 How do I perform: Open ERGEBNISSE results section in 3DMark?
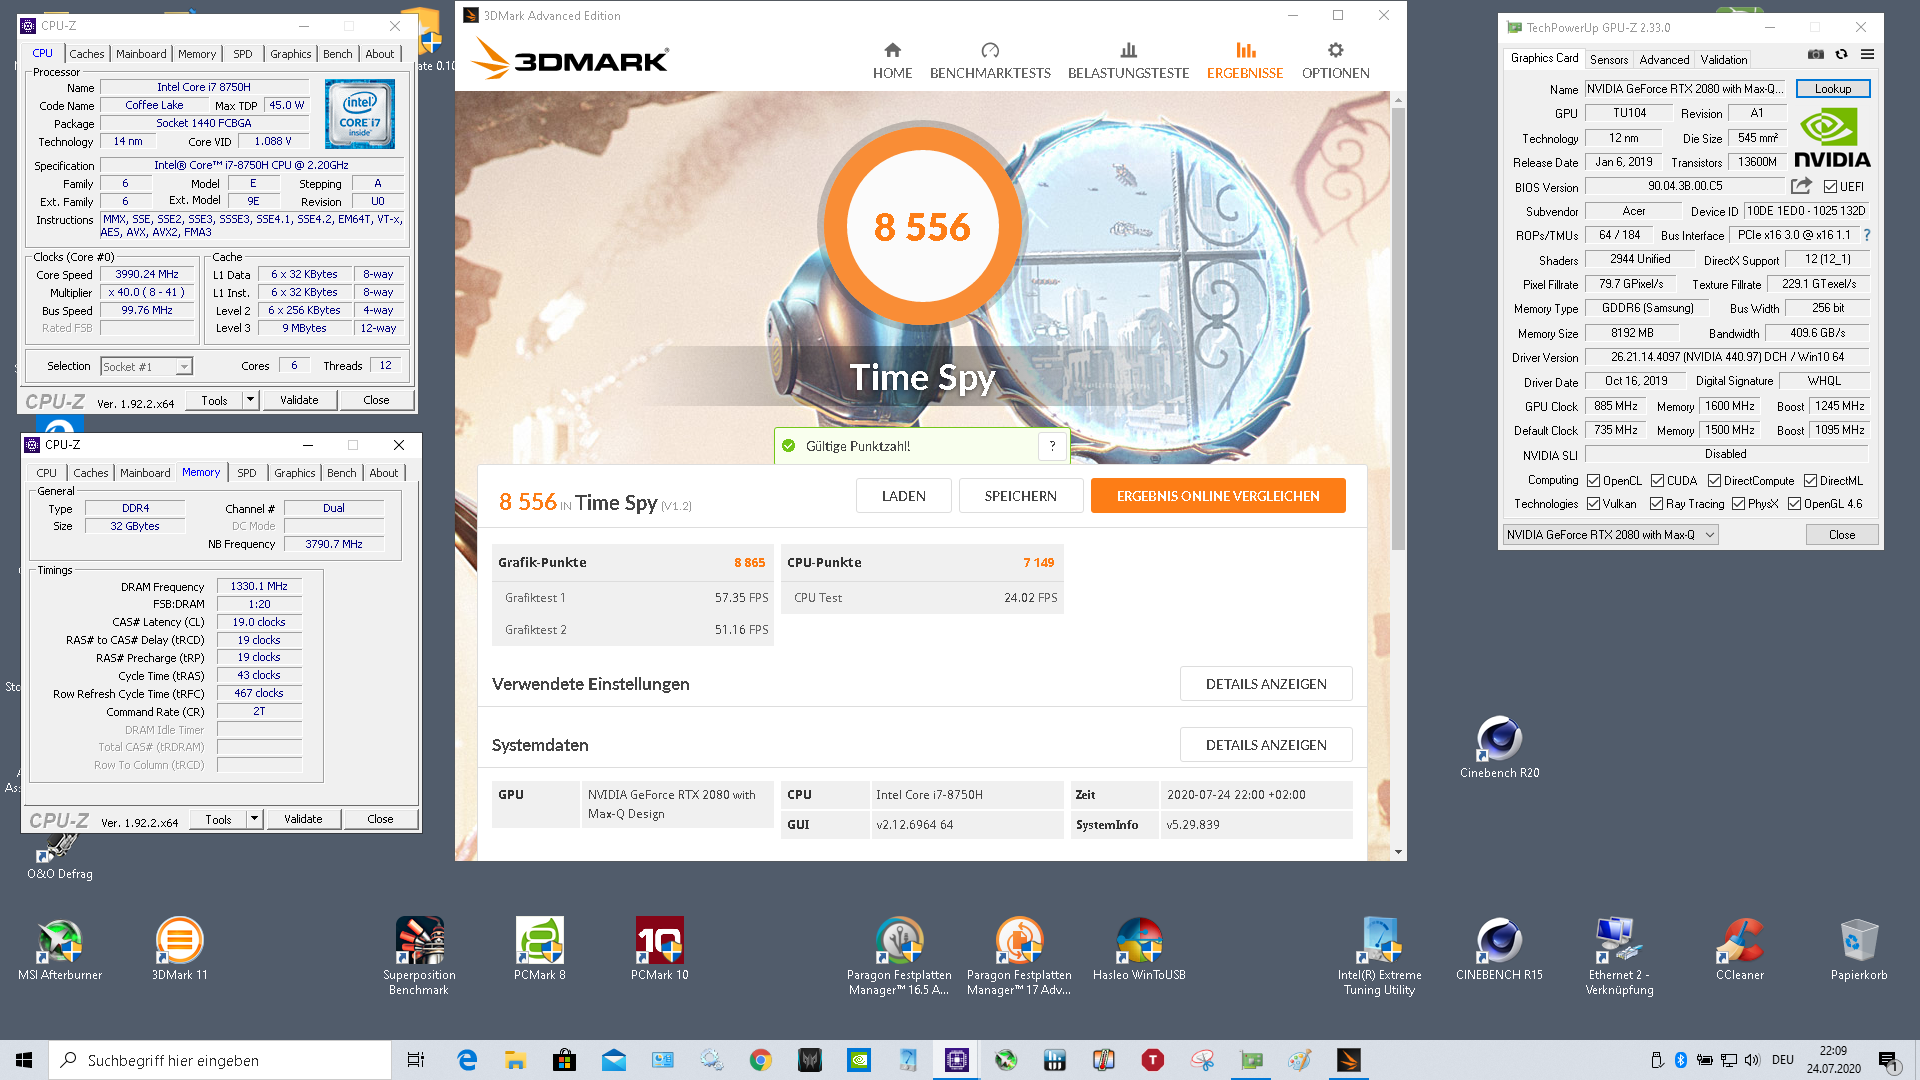pyautogui.click(x=1244, y=61)
